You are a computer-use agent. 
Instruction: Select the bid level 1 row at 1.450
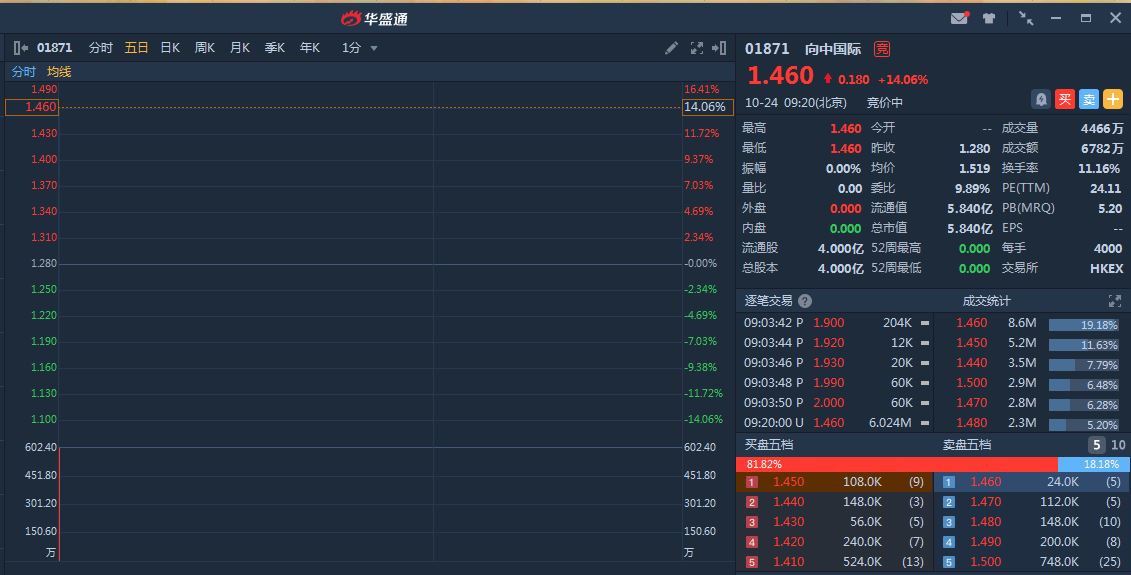point(835,482)
